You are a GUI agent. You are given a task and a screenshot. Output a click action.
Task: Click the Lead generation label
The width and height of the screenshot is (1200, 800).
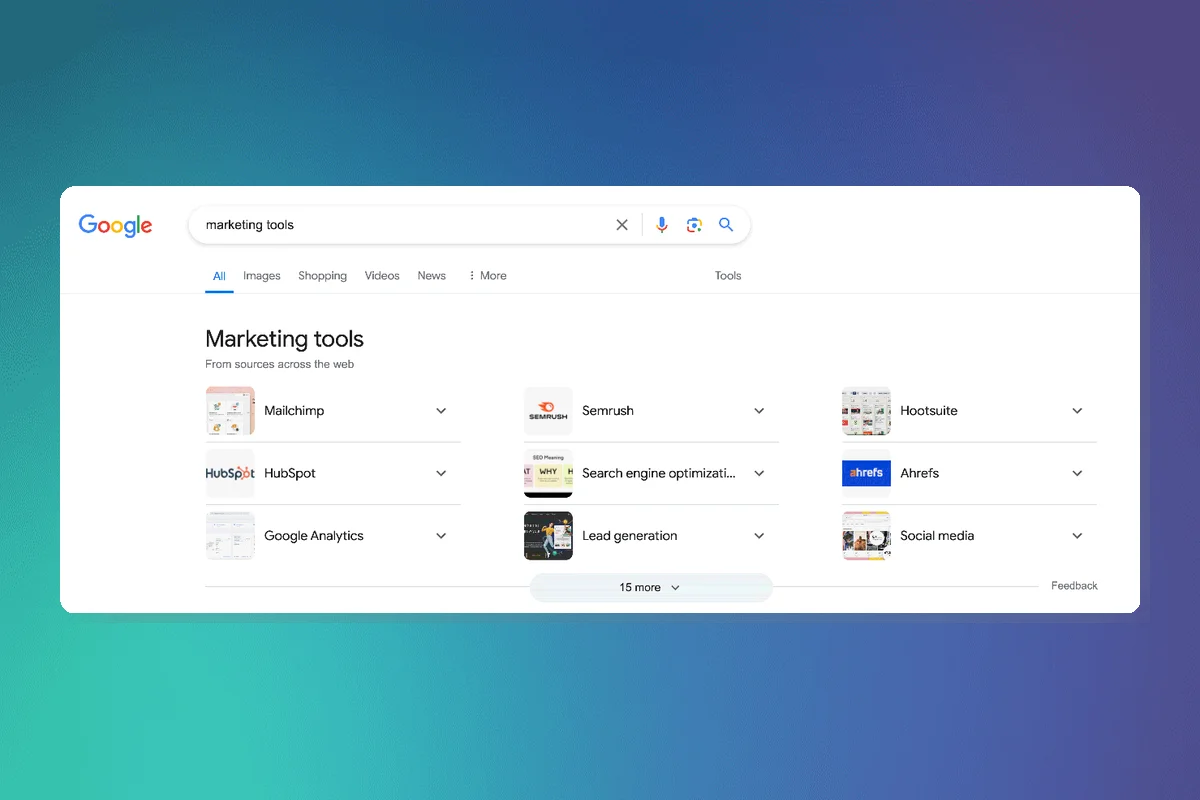pyautogui.click(x=630, y=536)
